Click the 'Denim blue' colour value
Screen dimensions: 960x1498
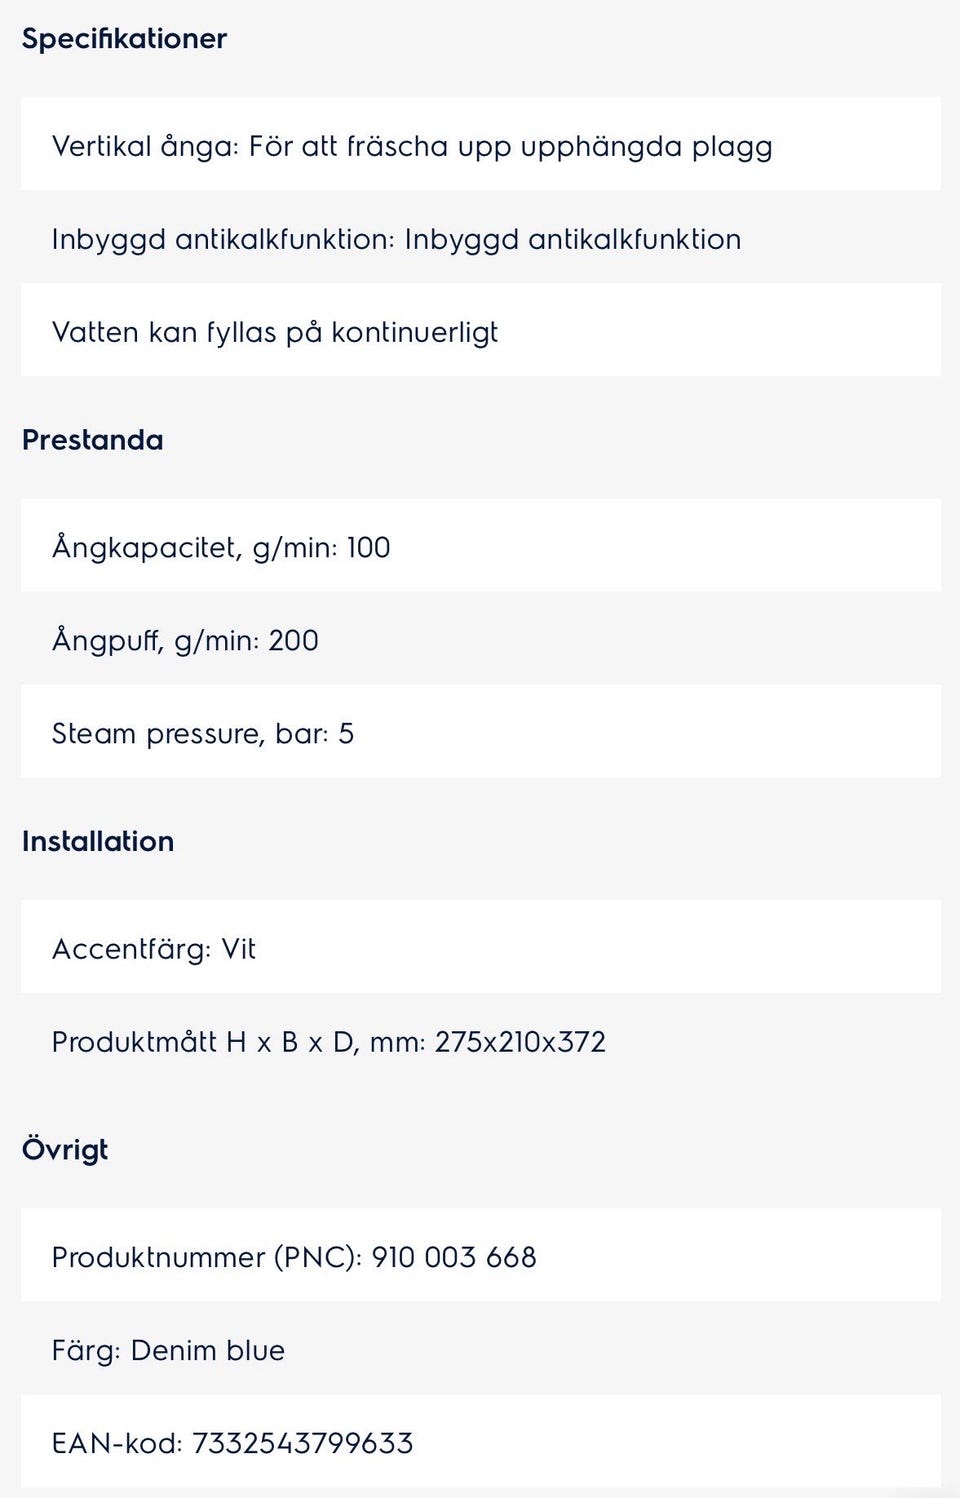coord(208,1351)
